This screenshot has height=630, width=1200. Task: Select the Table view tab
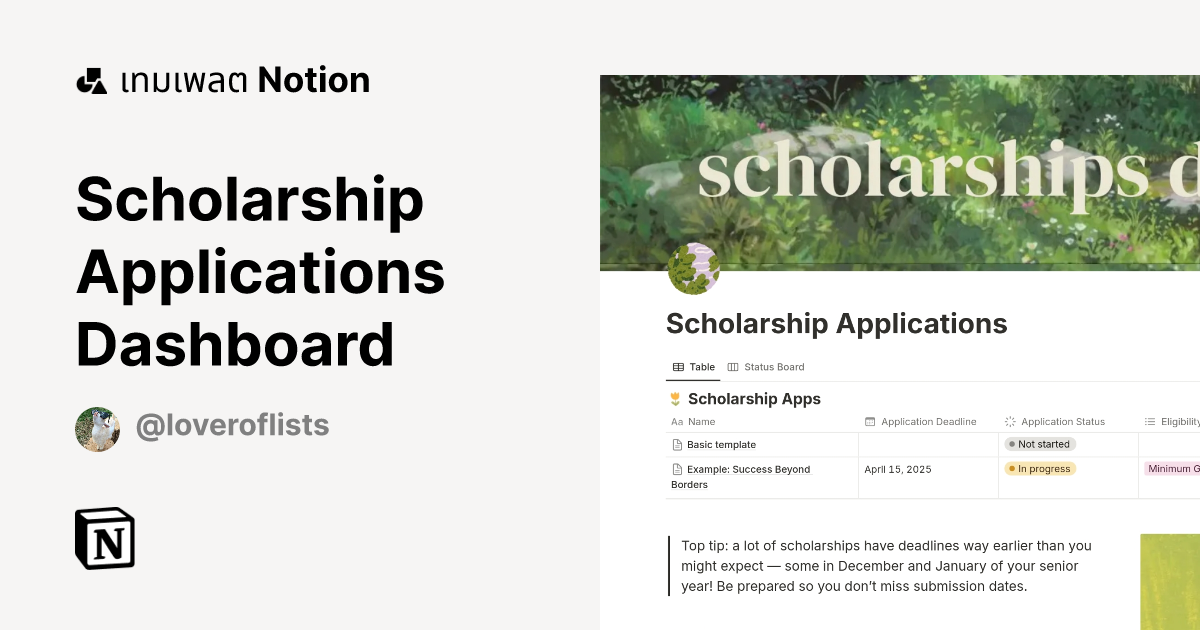[x=693, y=367]
